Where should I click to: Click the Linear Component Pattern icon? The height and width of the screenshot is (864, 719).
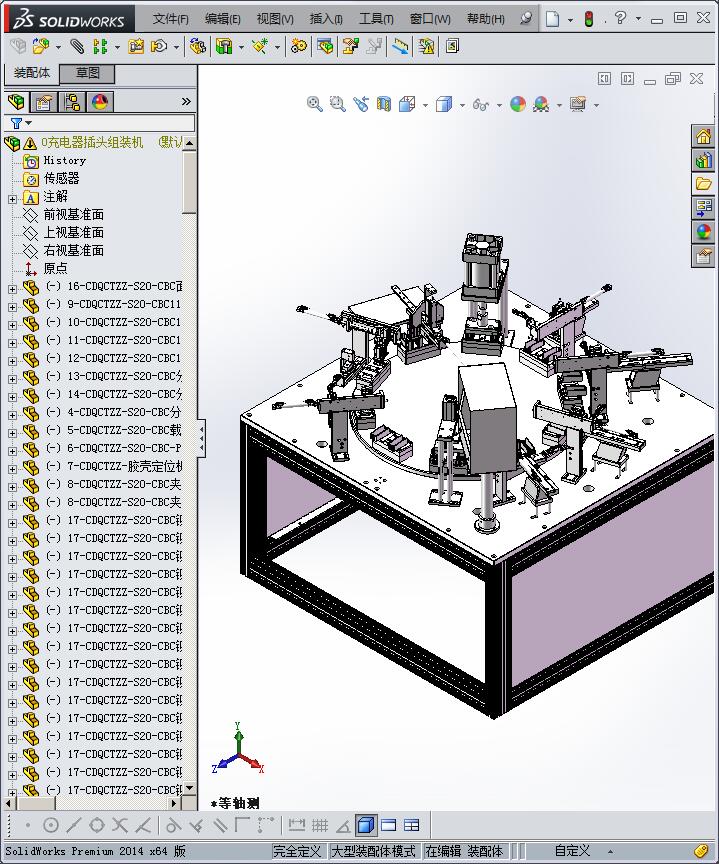(x=100, y=46)
